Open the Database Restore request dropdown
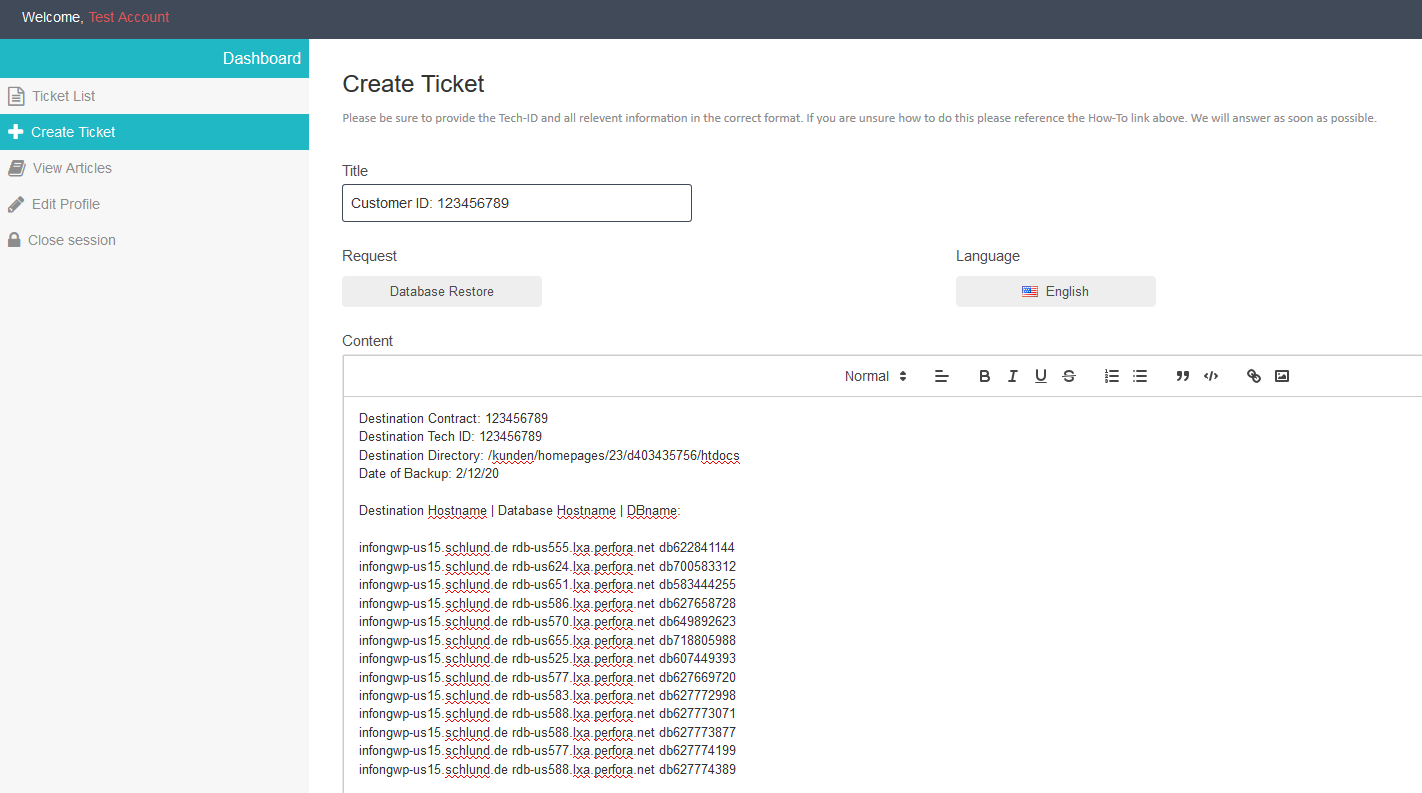1422x793 pixels. coord(442,292)
